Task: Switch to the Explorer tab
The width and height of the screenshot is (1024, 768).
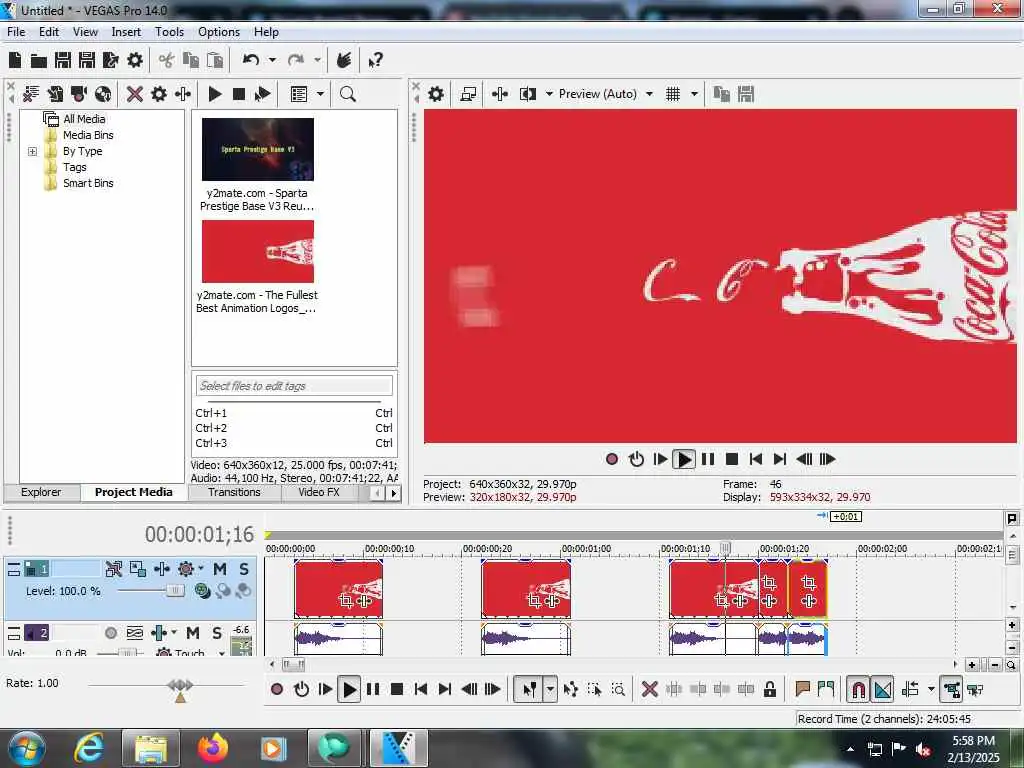Action: click(x=41, y=492)
